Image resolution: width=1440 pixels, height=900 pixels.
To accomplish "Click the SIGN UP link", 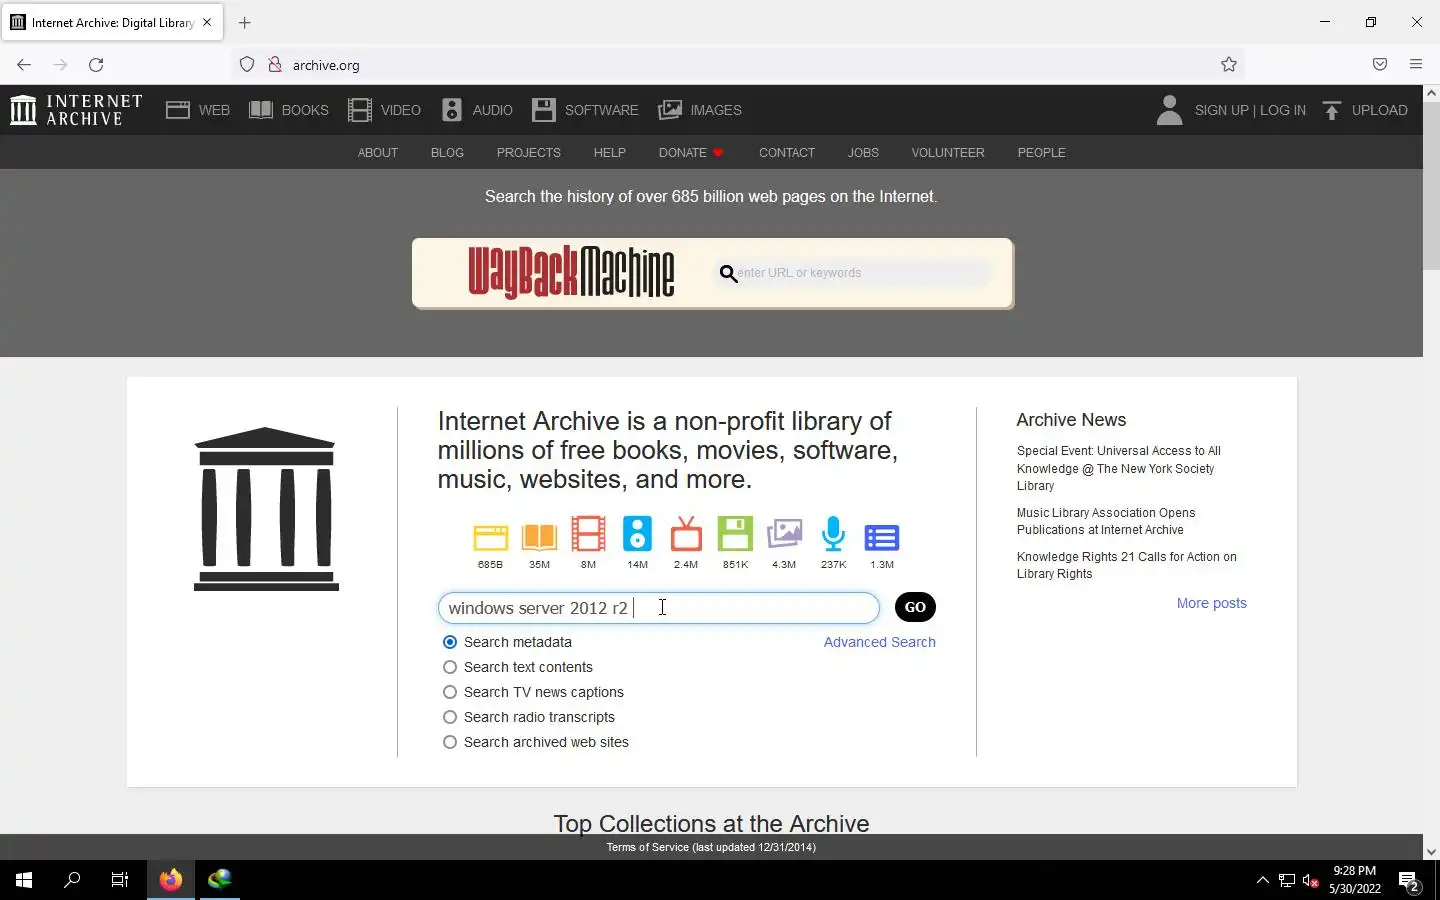I will pyautogui.click(x=1221, y=110).
